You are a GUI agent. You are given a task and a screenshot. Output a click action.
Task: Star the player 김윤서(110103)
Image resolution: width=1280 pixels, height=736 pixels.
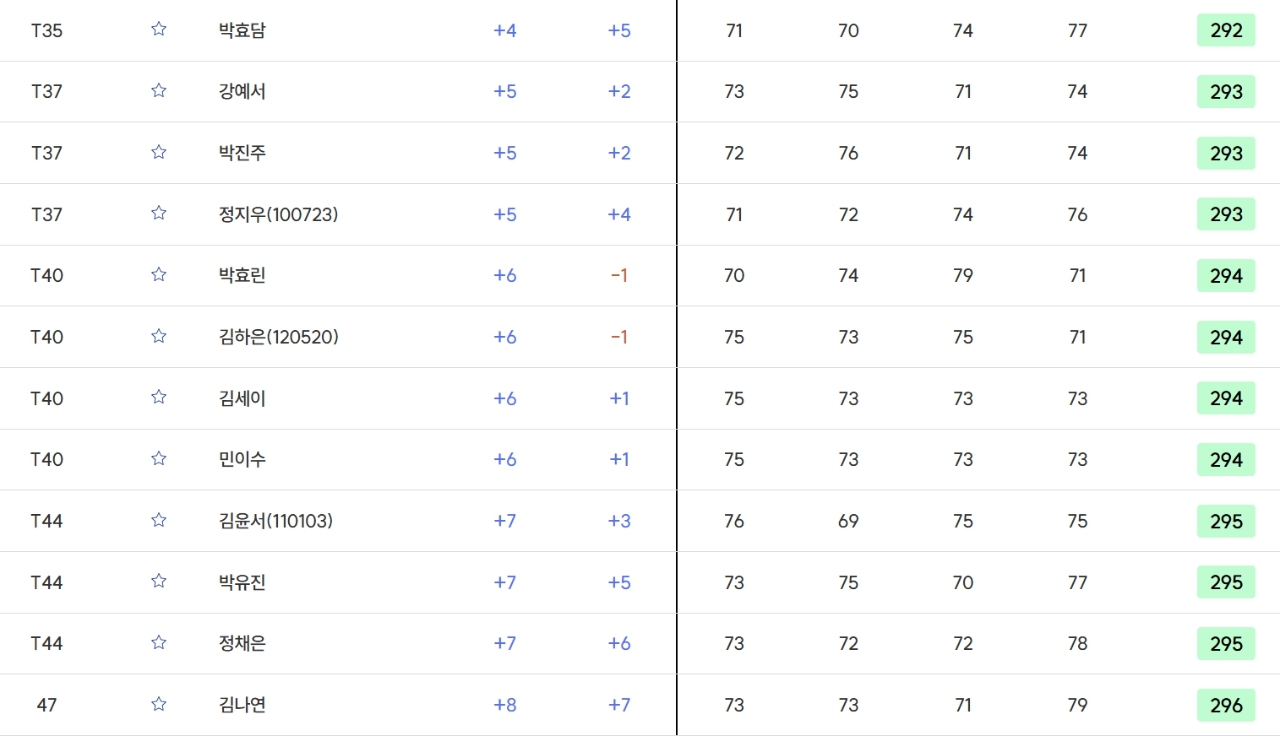coord(158,520)
